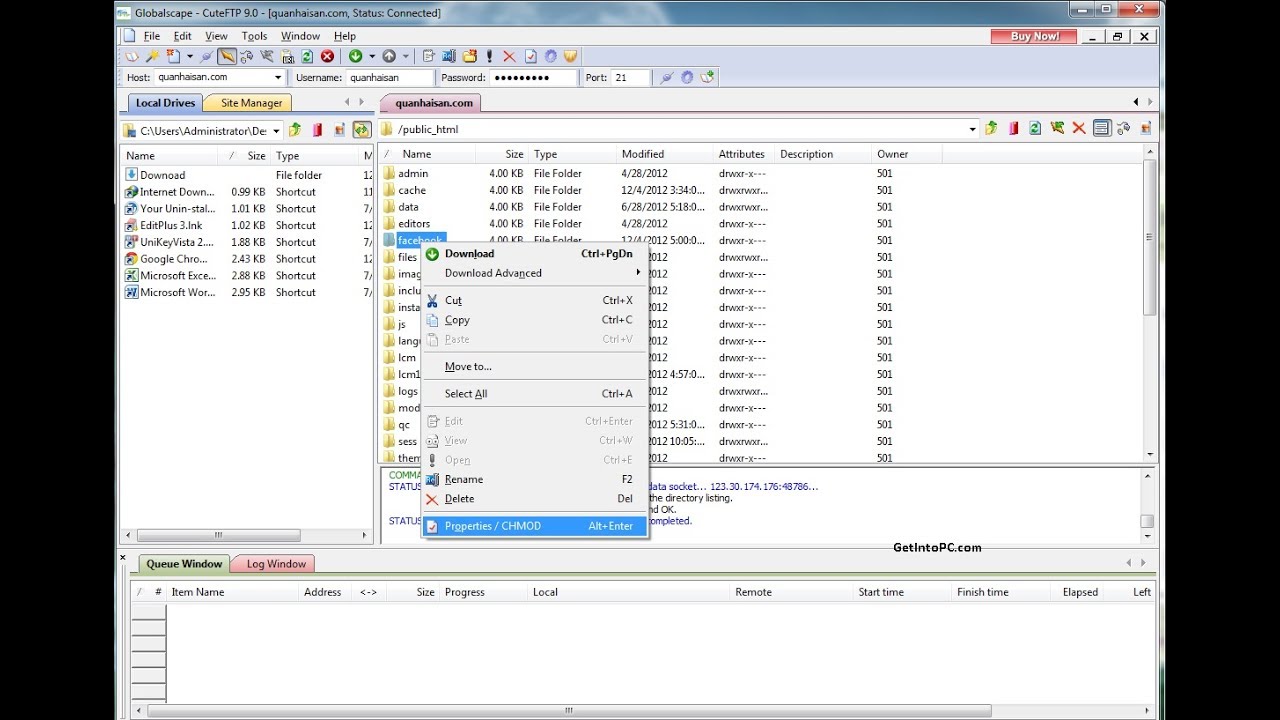Select Cut in context menu
Viewport: 1280px width, 720px height.
click(x=535, y=300)
